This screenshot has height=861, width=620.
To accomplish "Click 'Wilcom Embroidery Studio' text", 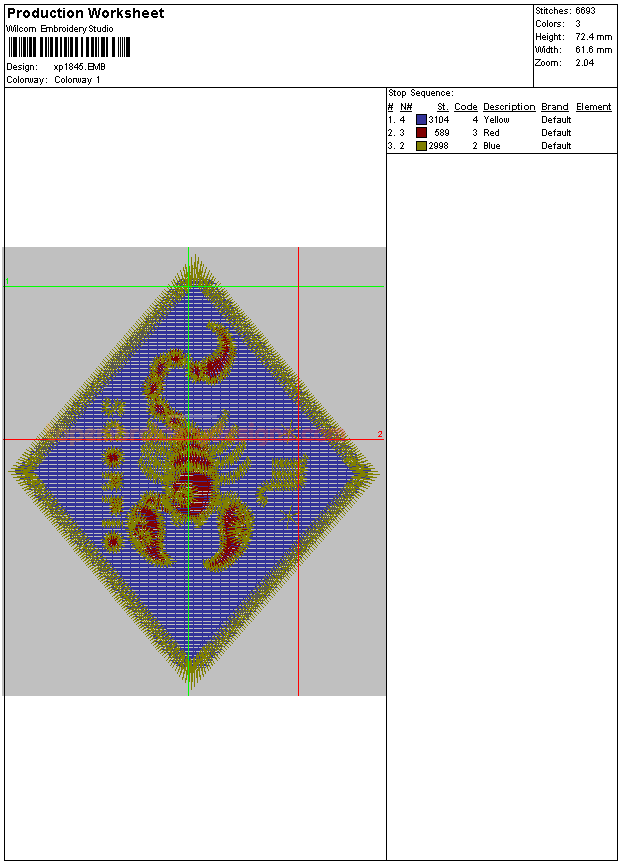I will (59, 29).
